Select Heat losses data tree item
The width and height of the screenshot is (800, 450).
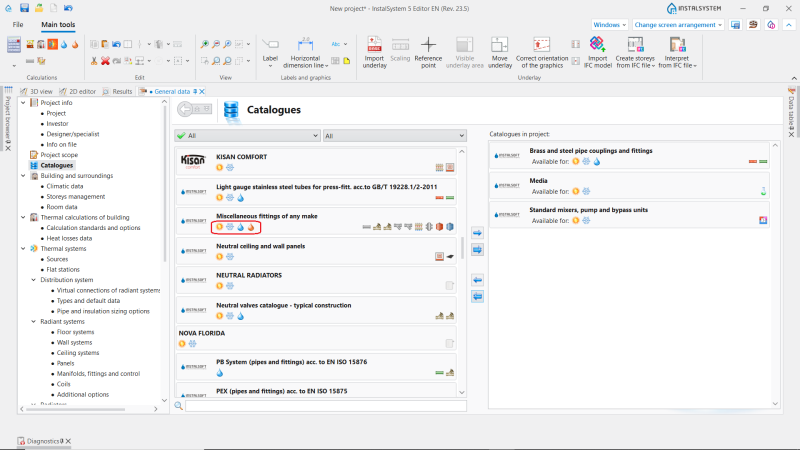pyautogui.click(x=69, y=238)
